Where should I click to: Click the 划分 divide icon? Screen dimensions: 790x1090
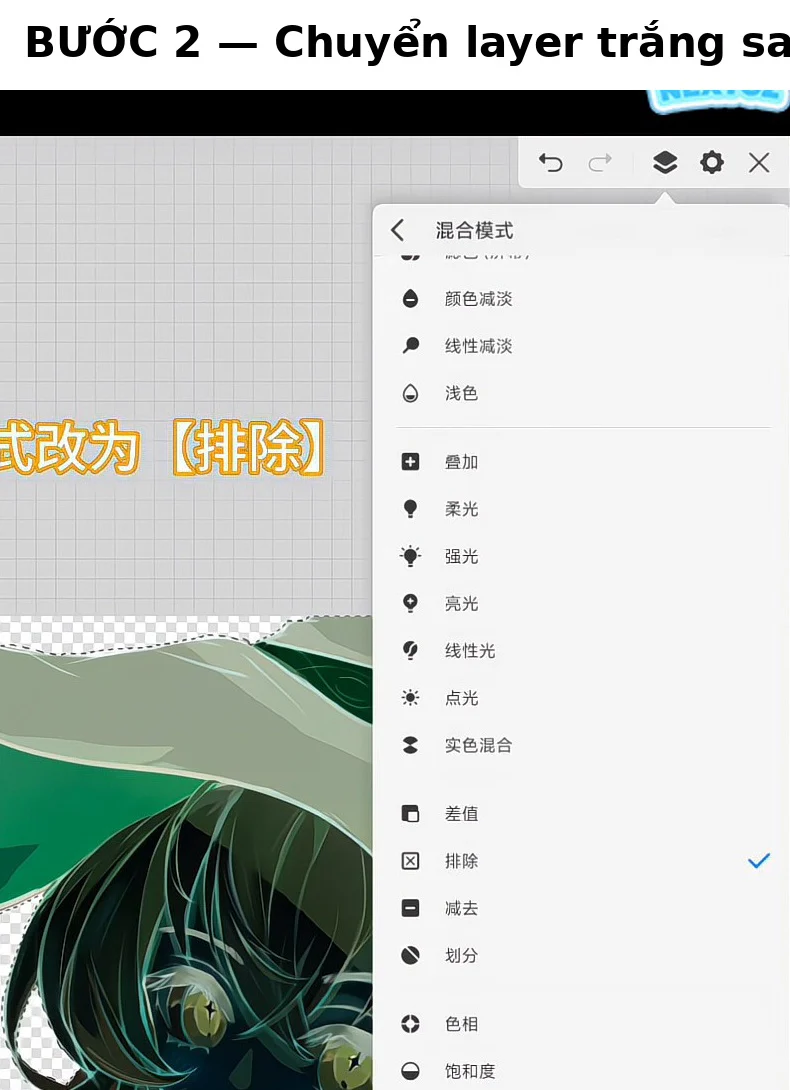pos(410,956)
